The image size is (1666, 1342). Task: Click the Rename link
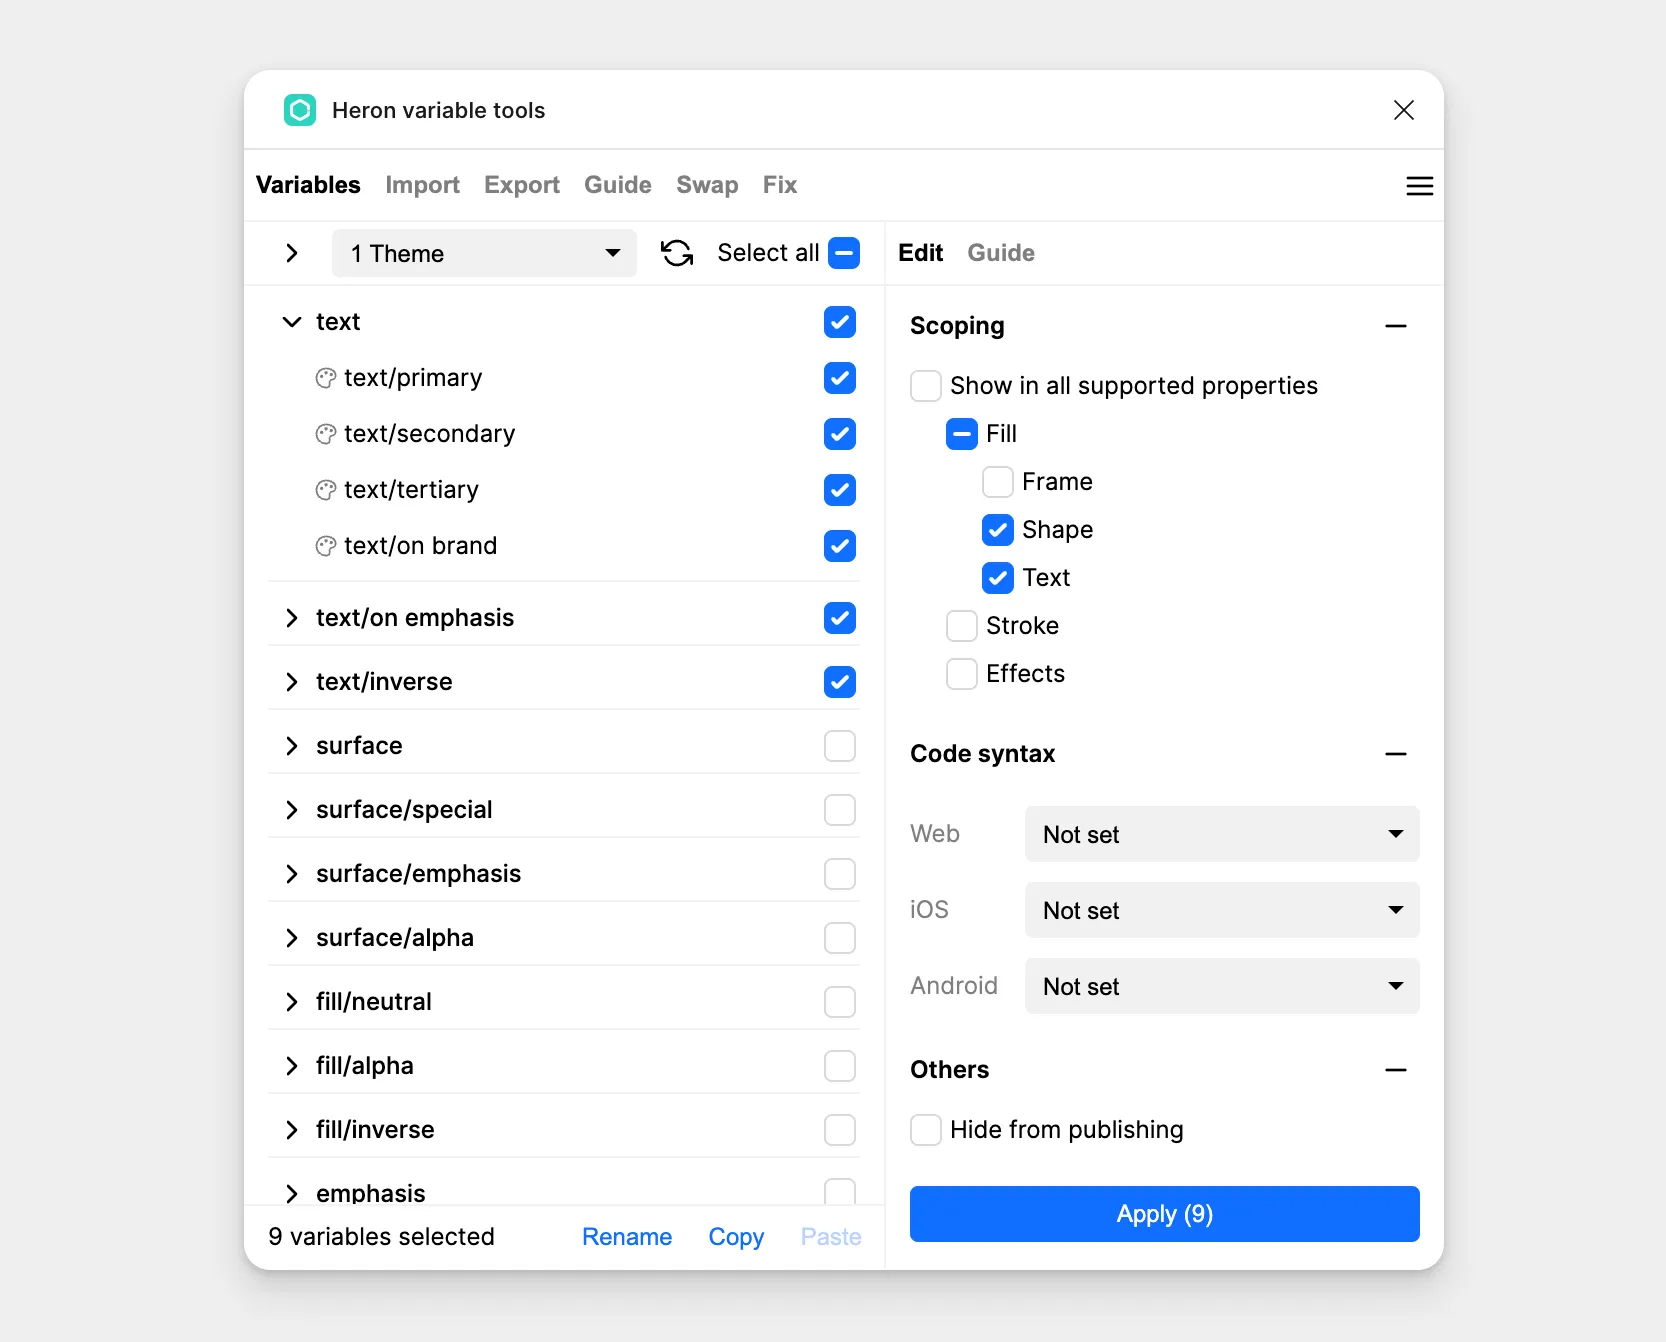pyautogui.click(x=627, y=1237)
